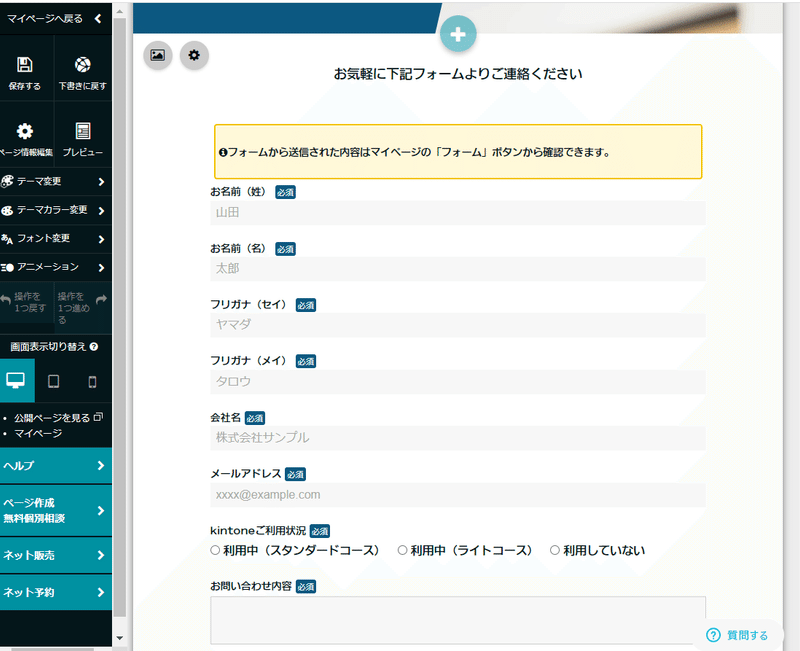Click the palette icon for テーマ変更
Image resolution: width=800 pixels, height=651 pixels.
tap(7, 181)
